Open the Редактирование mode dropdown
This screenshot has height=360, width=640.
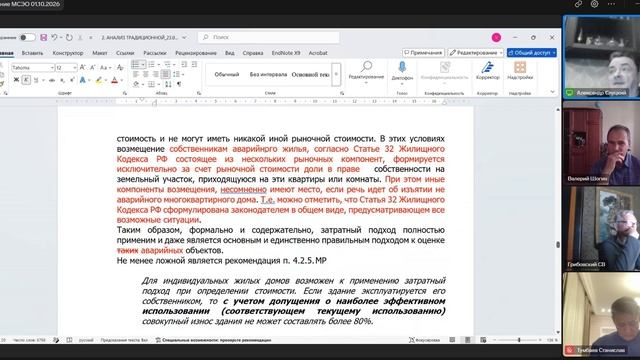point(475,53)
